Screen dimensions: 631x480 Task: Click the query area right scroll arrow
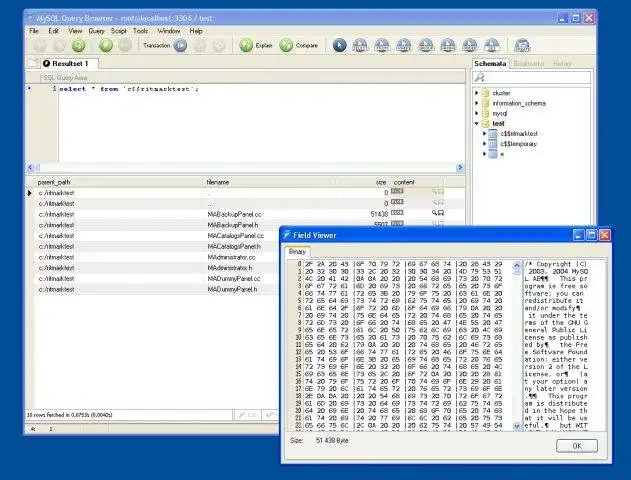[460, 167]
